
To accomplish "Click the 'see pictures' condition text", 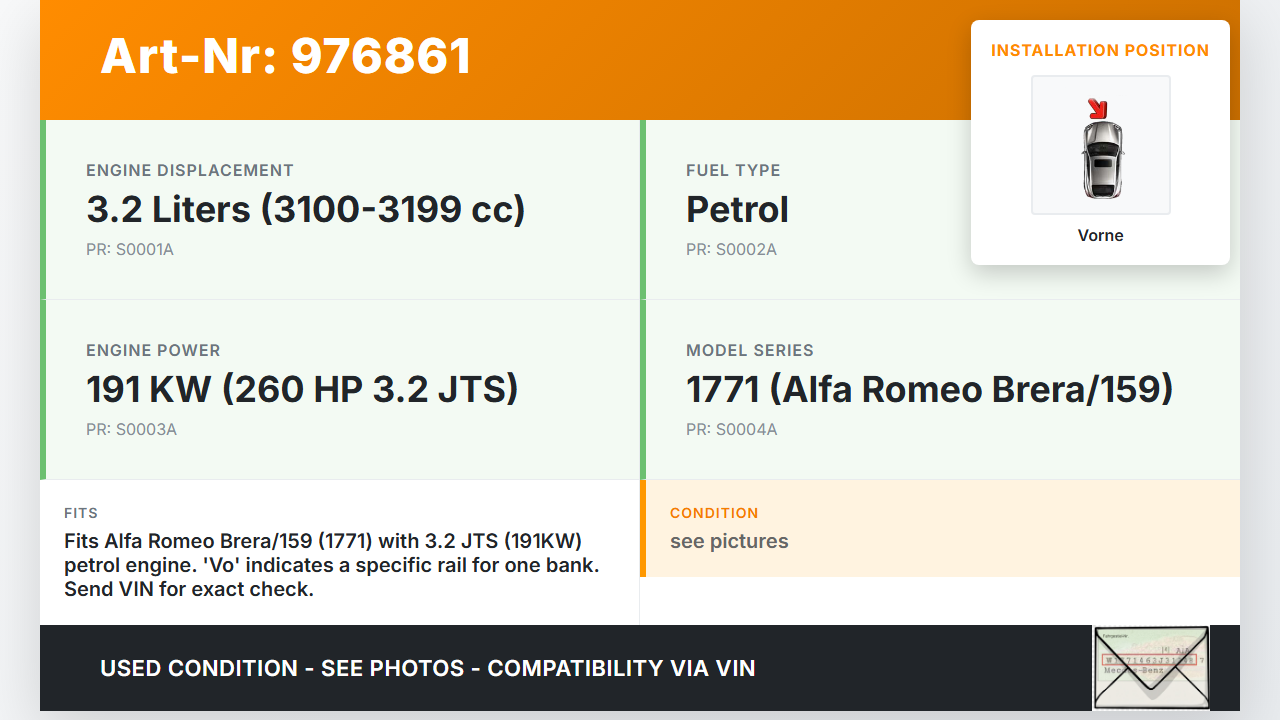I will coord(729,541).
